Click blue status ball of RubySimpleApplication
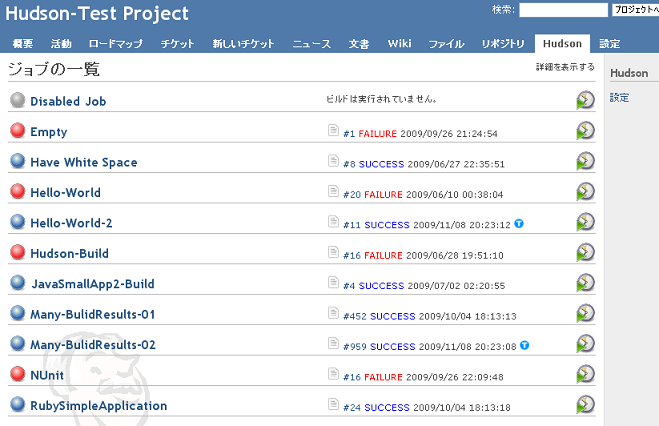659x426 pixels. coord(18,404)
